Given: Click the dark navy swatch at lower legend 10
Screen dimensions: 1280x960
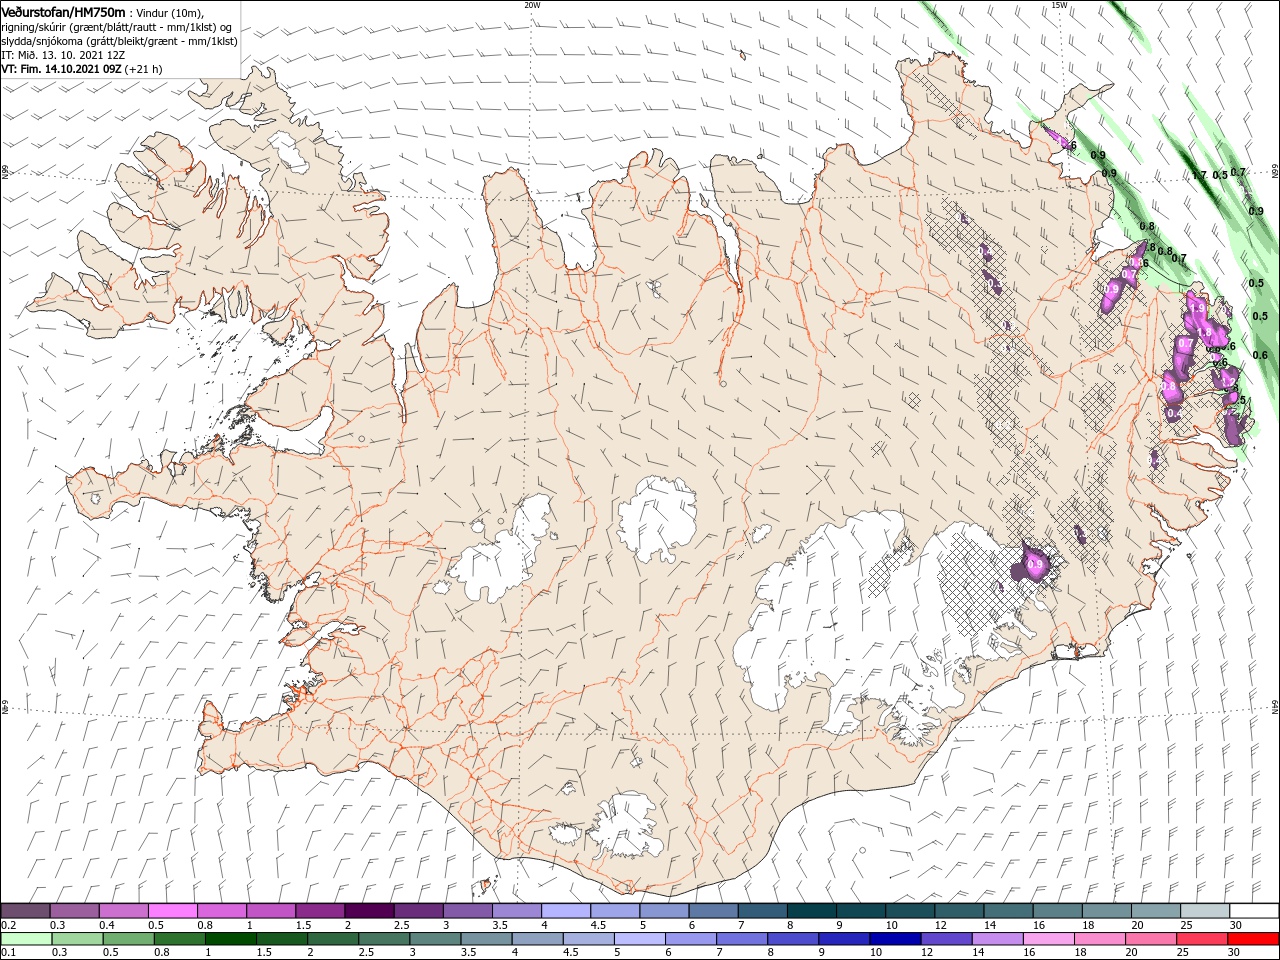Looking at the screenshot, I should (x=893, y=939).
